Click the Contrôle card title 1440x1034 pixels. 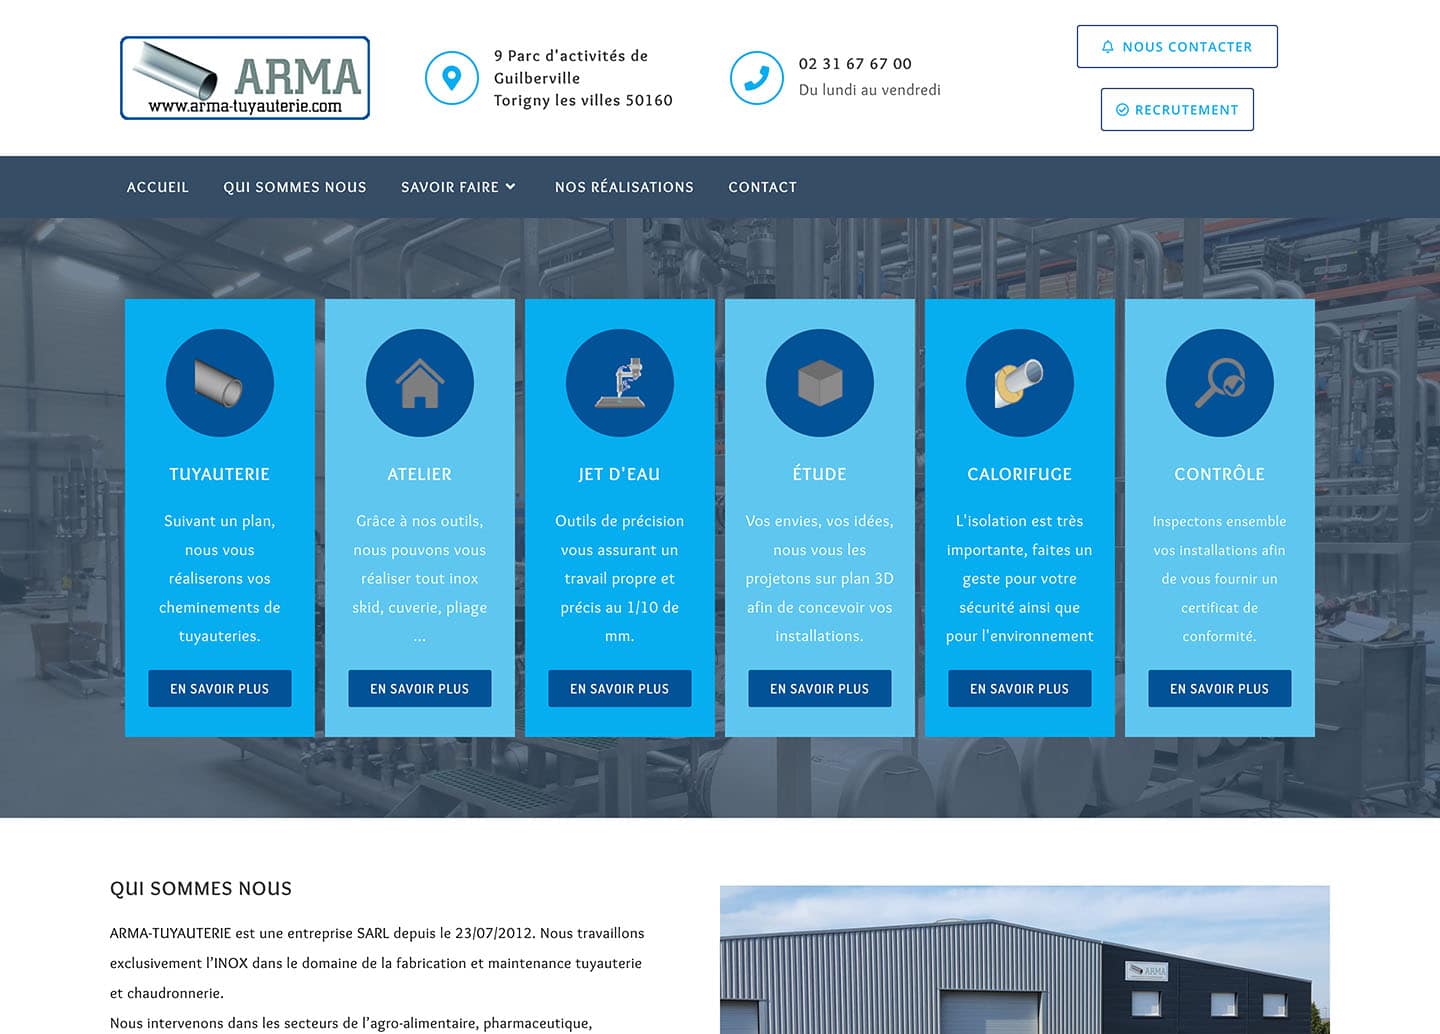(x=1220, y=474)
